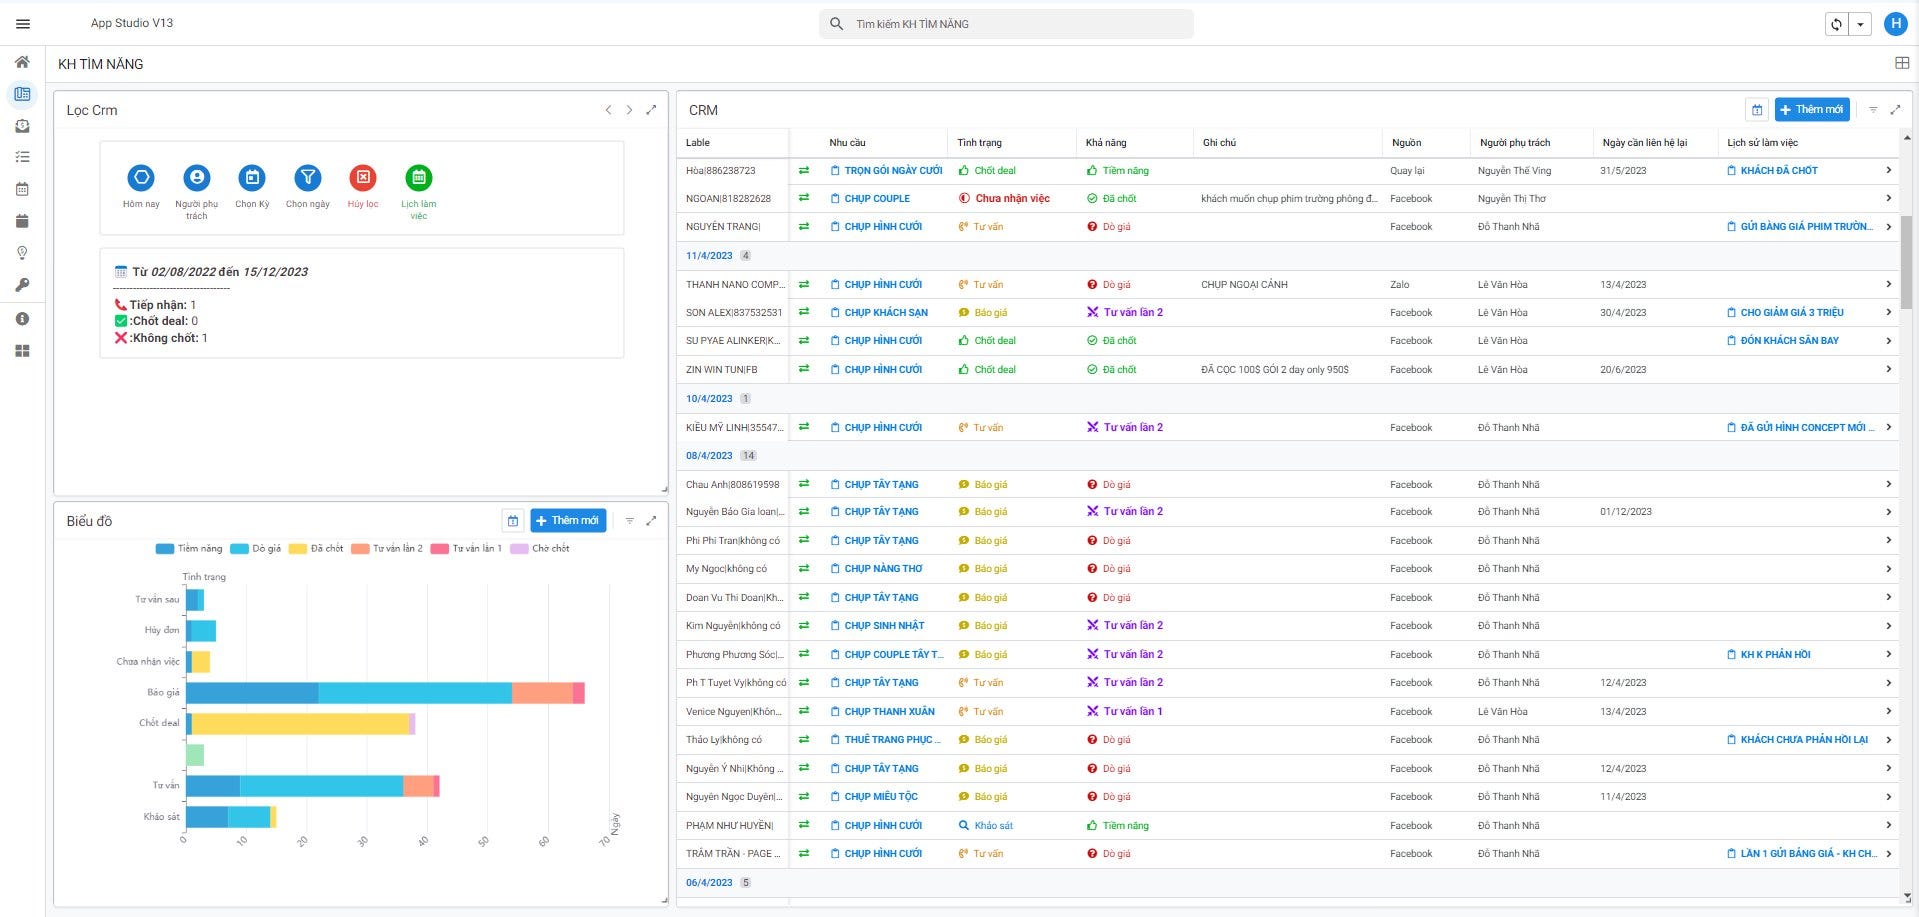1919x917 pixels.
Task: Go to the home icon in the sidebar
Action: pos(22,62)
